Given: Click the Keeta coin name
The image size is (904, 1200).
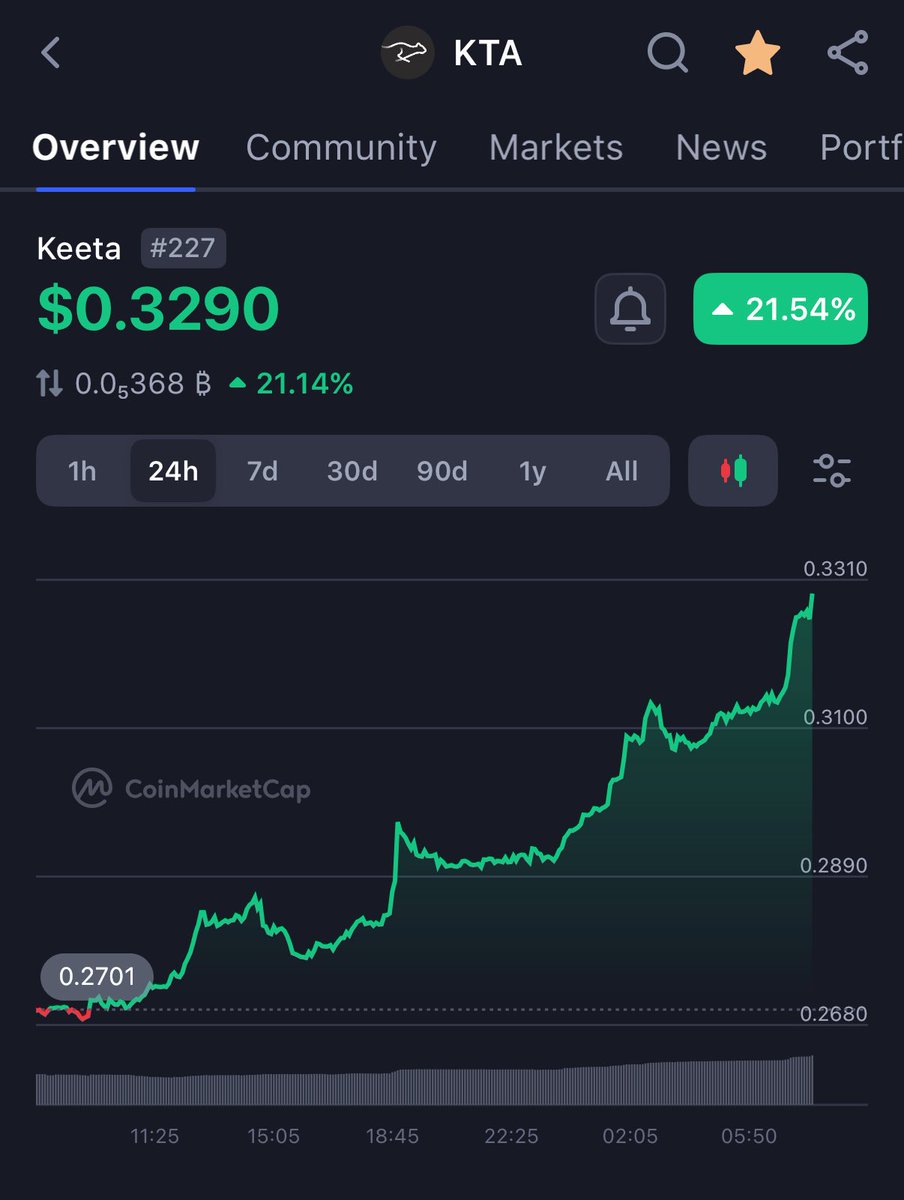Looking at the screenshot, I should [79, 248].
